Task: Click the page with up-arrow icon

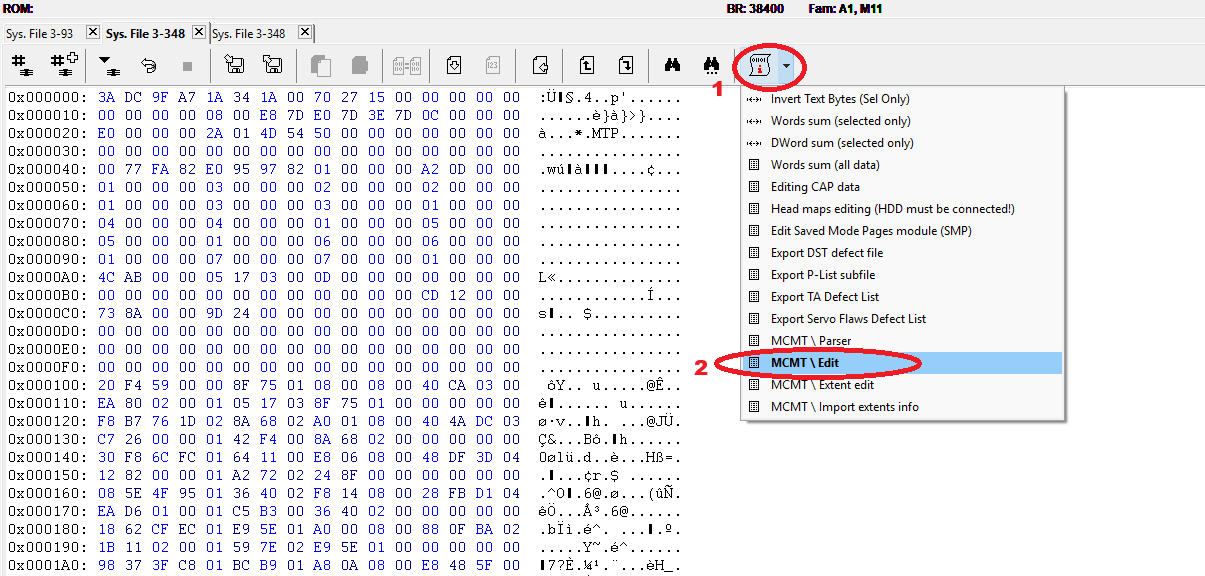Action: (587, 66)
